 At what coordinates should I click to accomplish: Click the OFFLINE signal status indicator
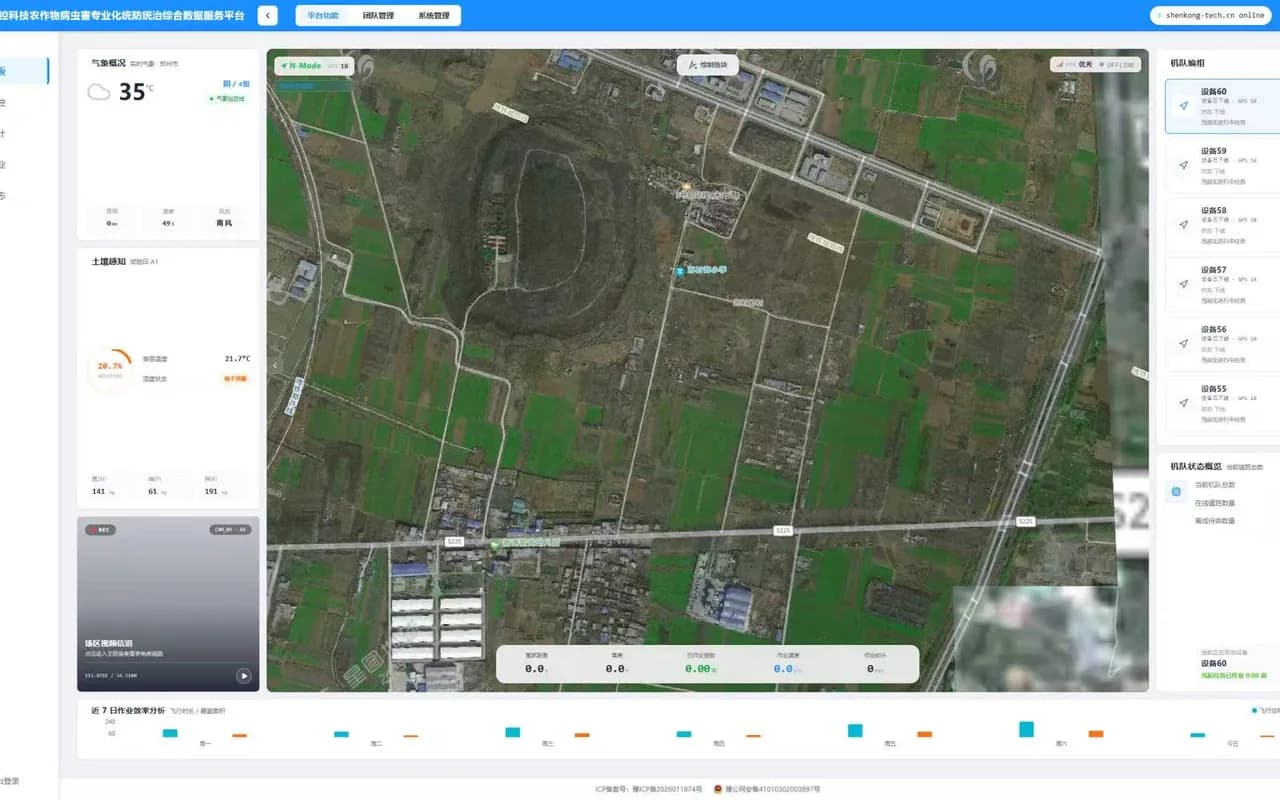[1117, 65]
